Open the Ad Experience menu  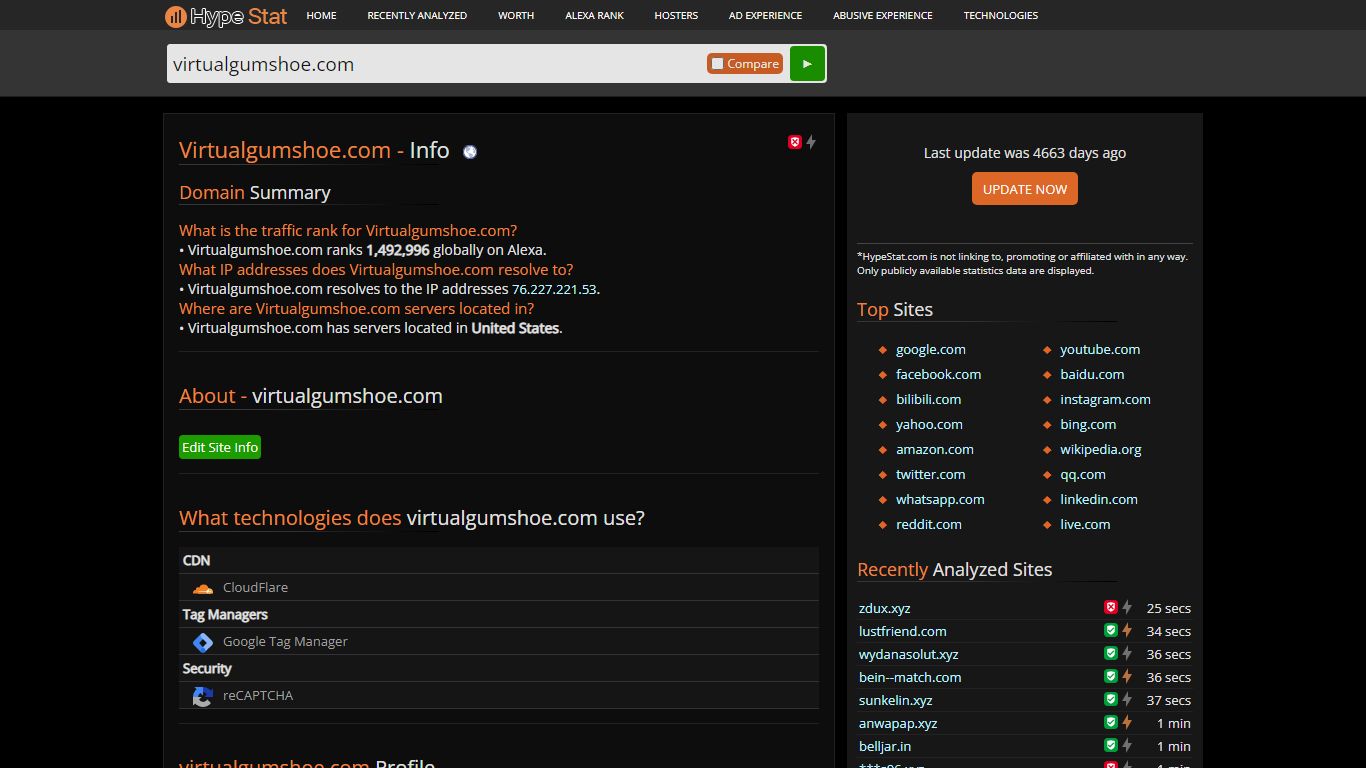[765, 15]
